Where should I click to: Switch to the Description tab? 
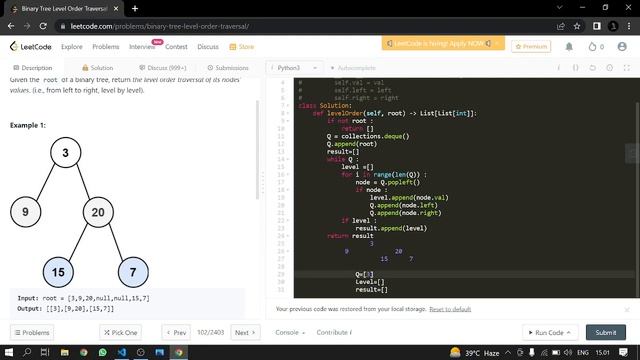point(33,68)
